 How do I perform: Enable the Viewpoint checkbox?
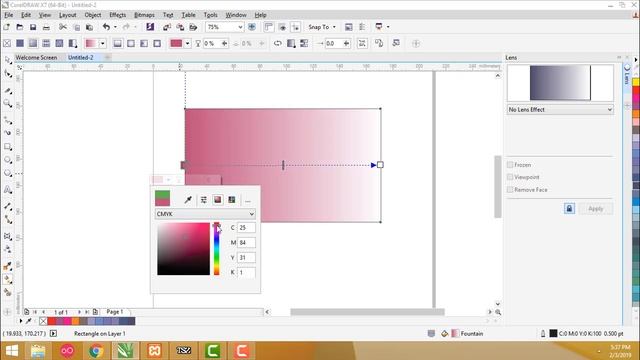pyautogui.click(x=510, y=177)
